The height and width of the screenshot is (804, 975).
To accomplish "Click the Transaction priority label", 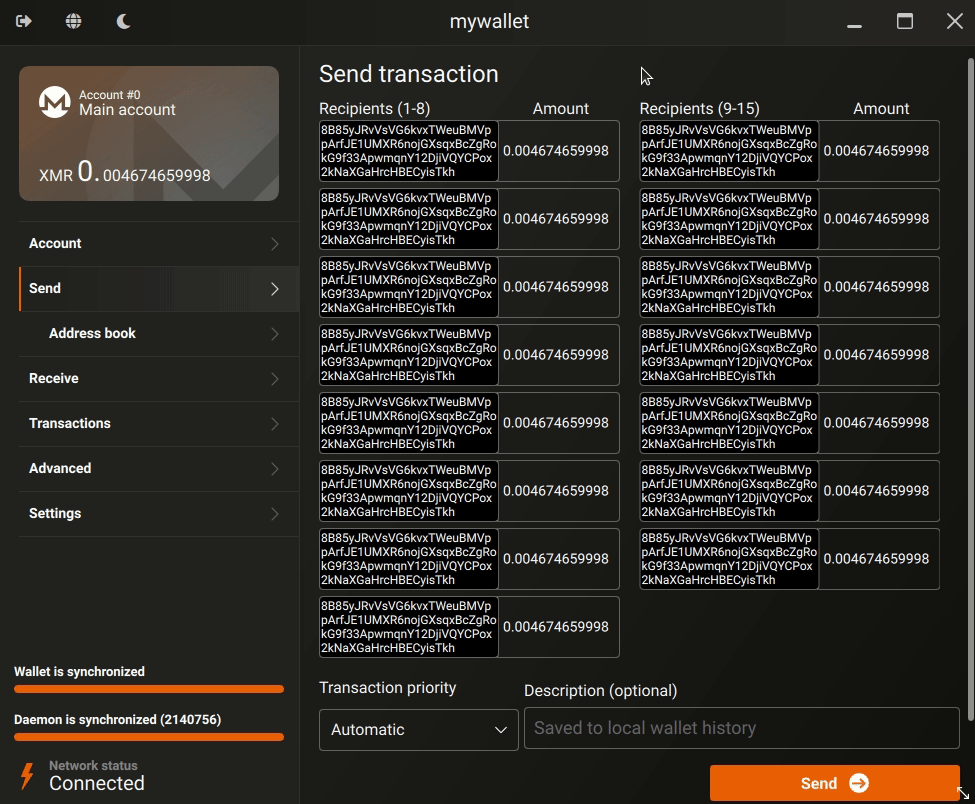I will pyautogui.click(x=387, y=688).
